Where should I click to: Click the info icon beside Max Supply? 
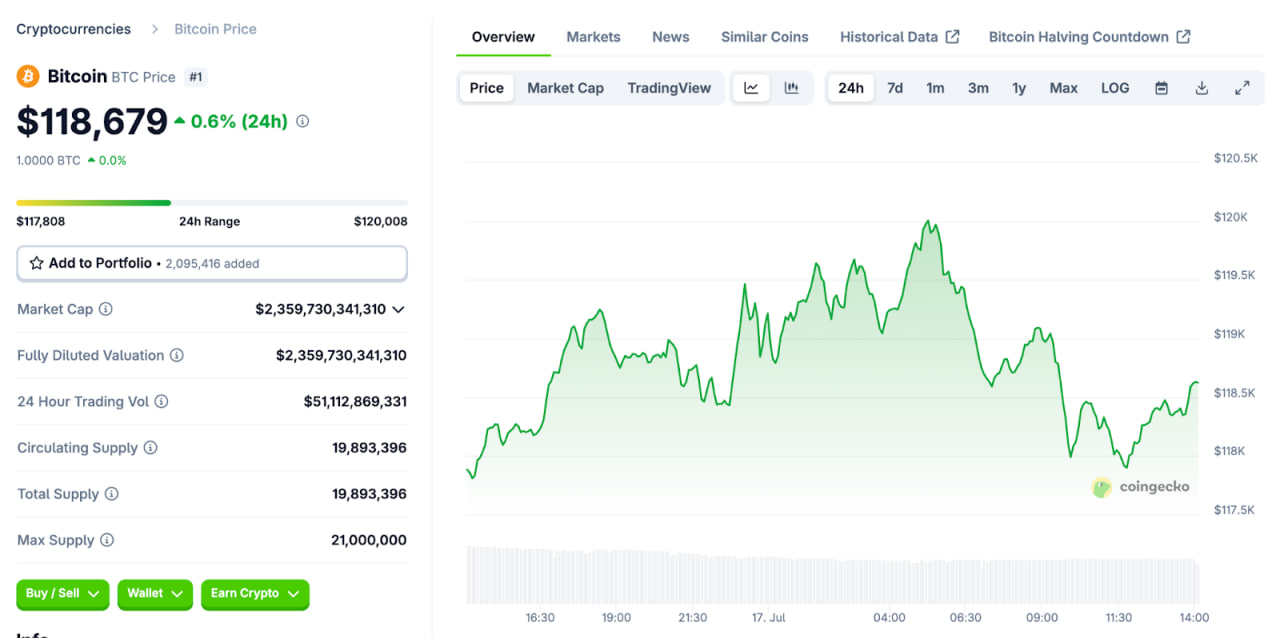107,540
